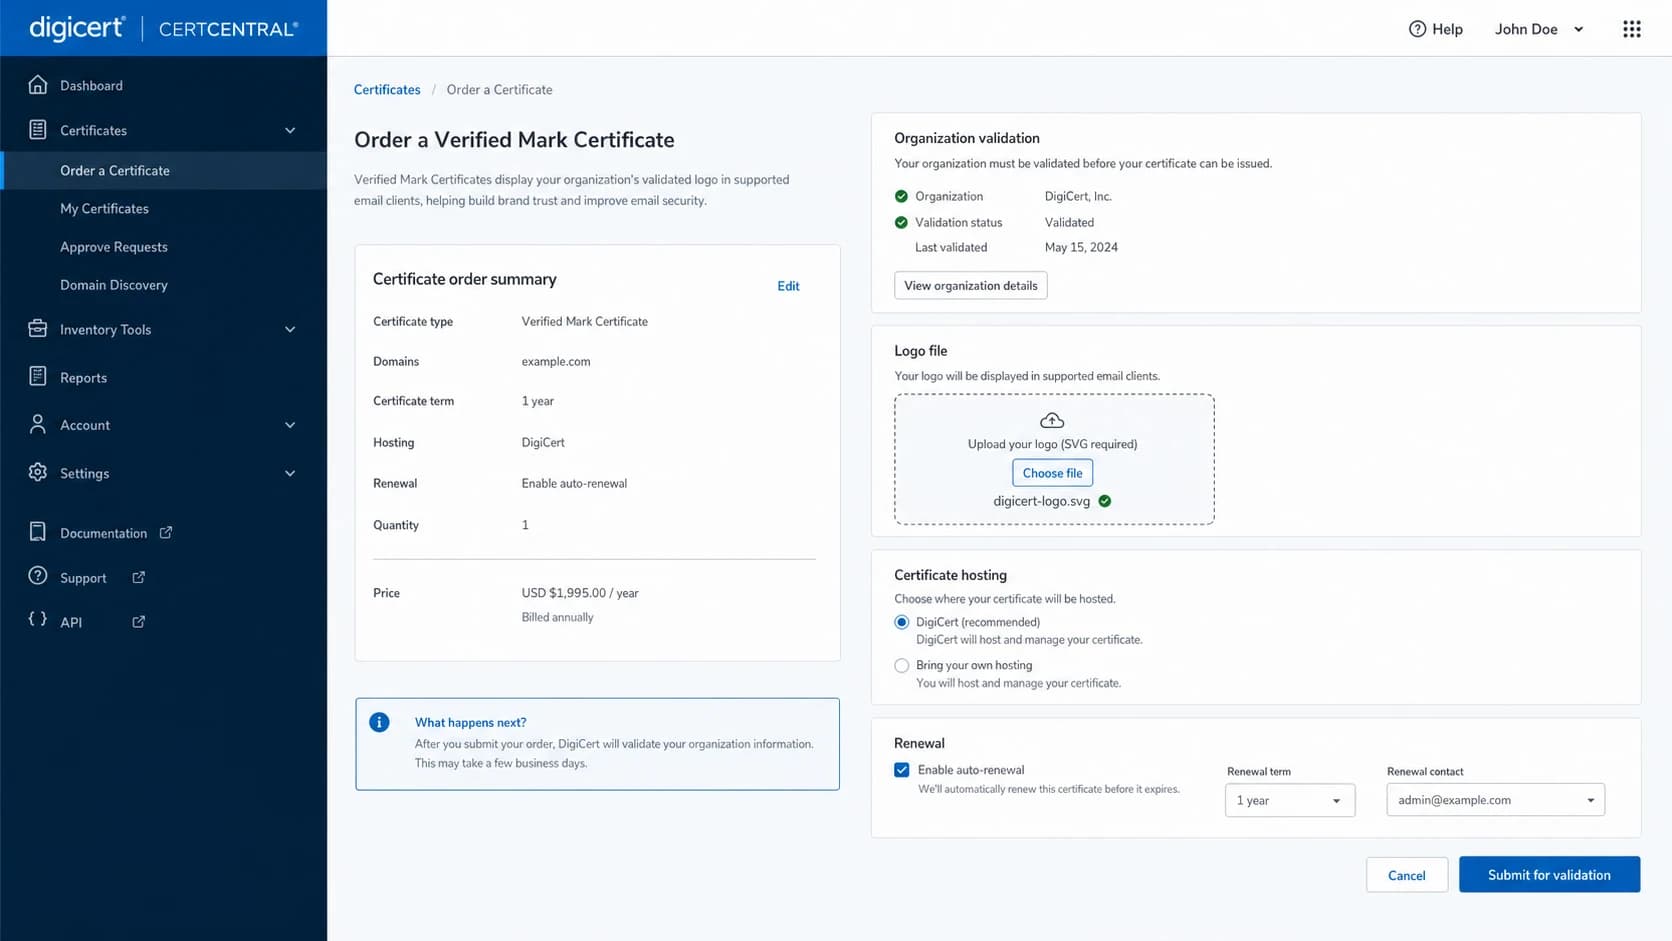Select DigiCert (recommended) hosting option
Screen dimensions: 1672x941
902,622
